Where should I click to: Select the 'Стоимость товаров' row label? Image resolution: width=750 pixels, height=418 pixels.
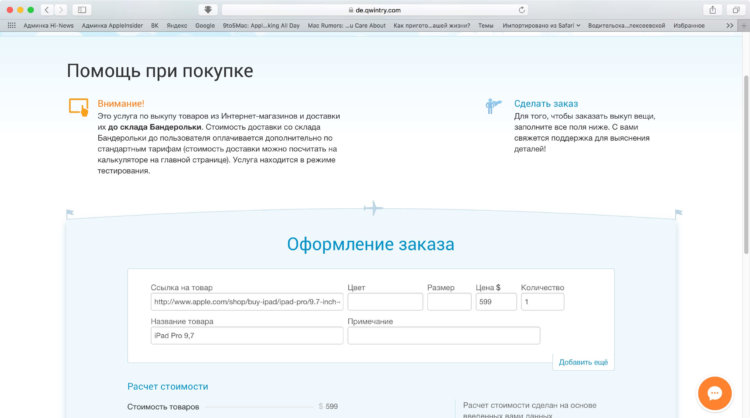(163, 407)
